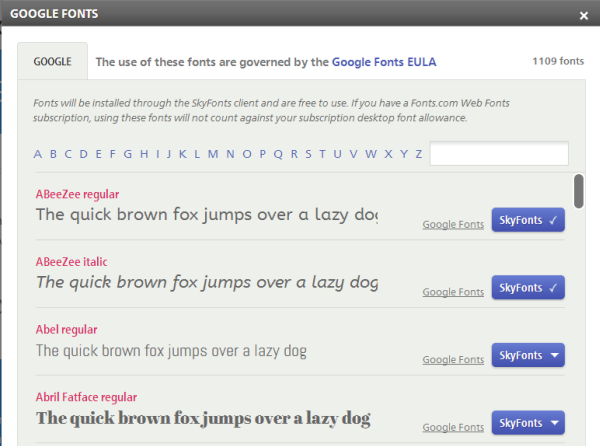
Task: Open Google Fonts link for ABeeZee regular
Action: [x=453, y=224]
